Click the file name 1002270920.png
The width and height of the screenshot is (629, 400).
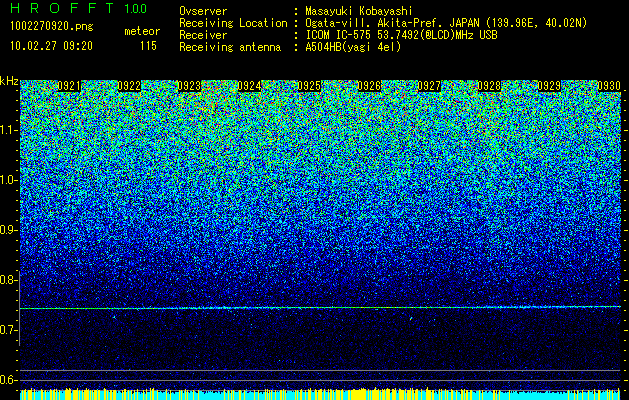tap(52, 26)
